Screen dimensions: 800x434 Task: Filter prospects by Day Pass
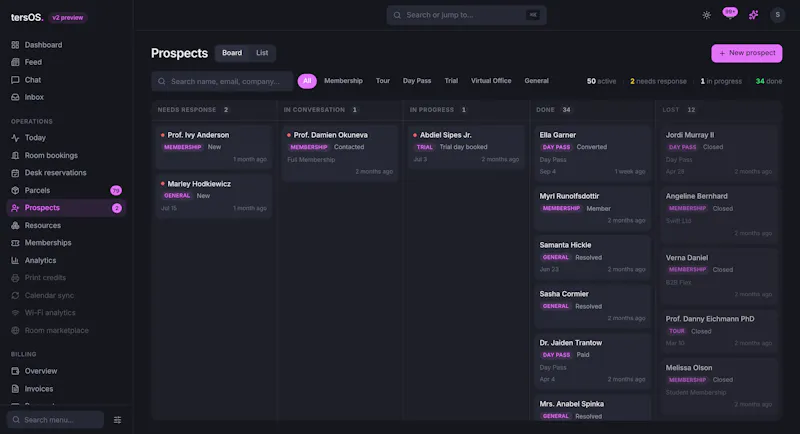click(x=417, y=81)
